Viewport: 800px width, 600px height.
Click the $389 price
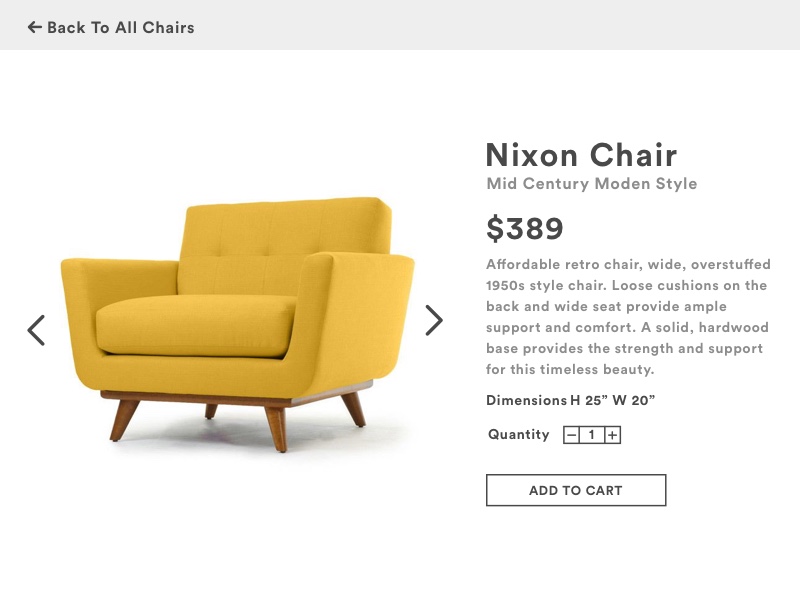point(525,229)
